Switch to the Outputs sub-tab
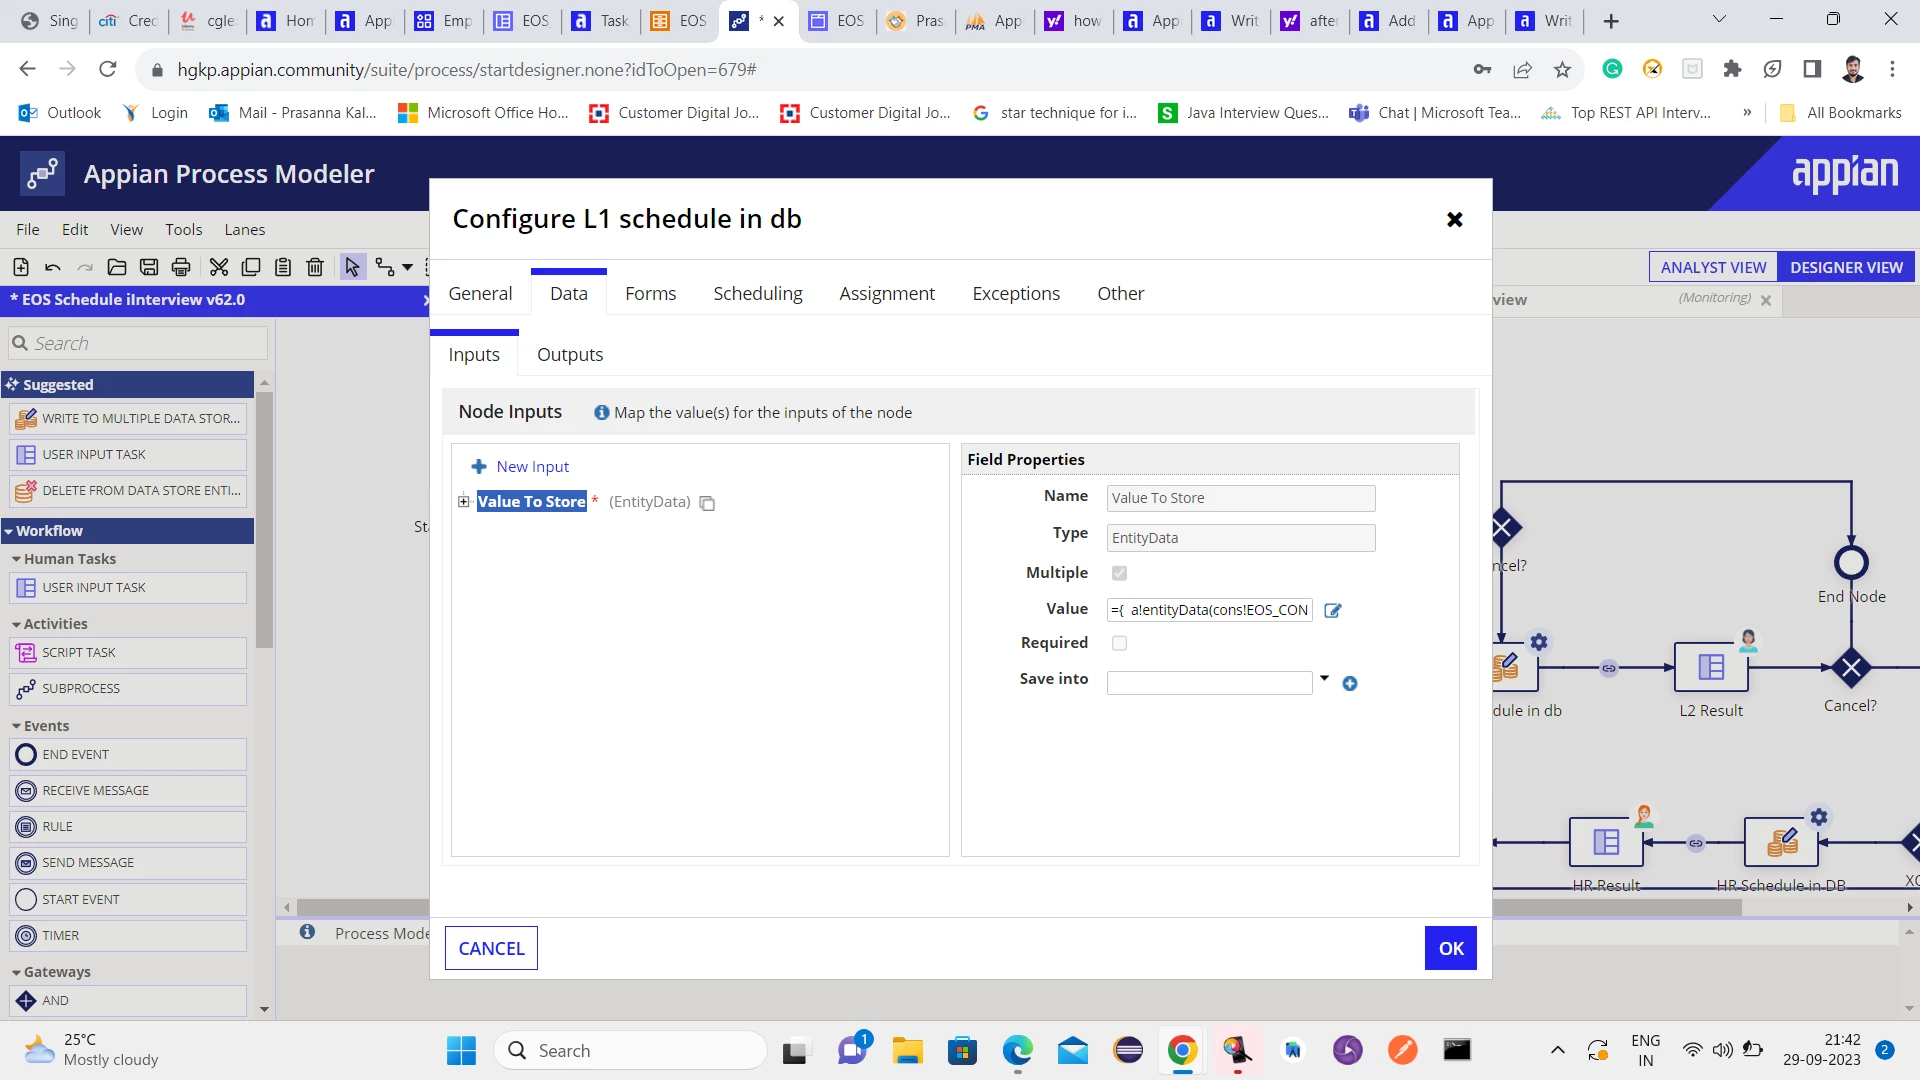Screen dimensions: 1920x1080 pyautogui.click(x=570, y=355)
